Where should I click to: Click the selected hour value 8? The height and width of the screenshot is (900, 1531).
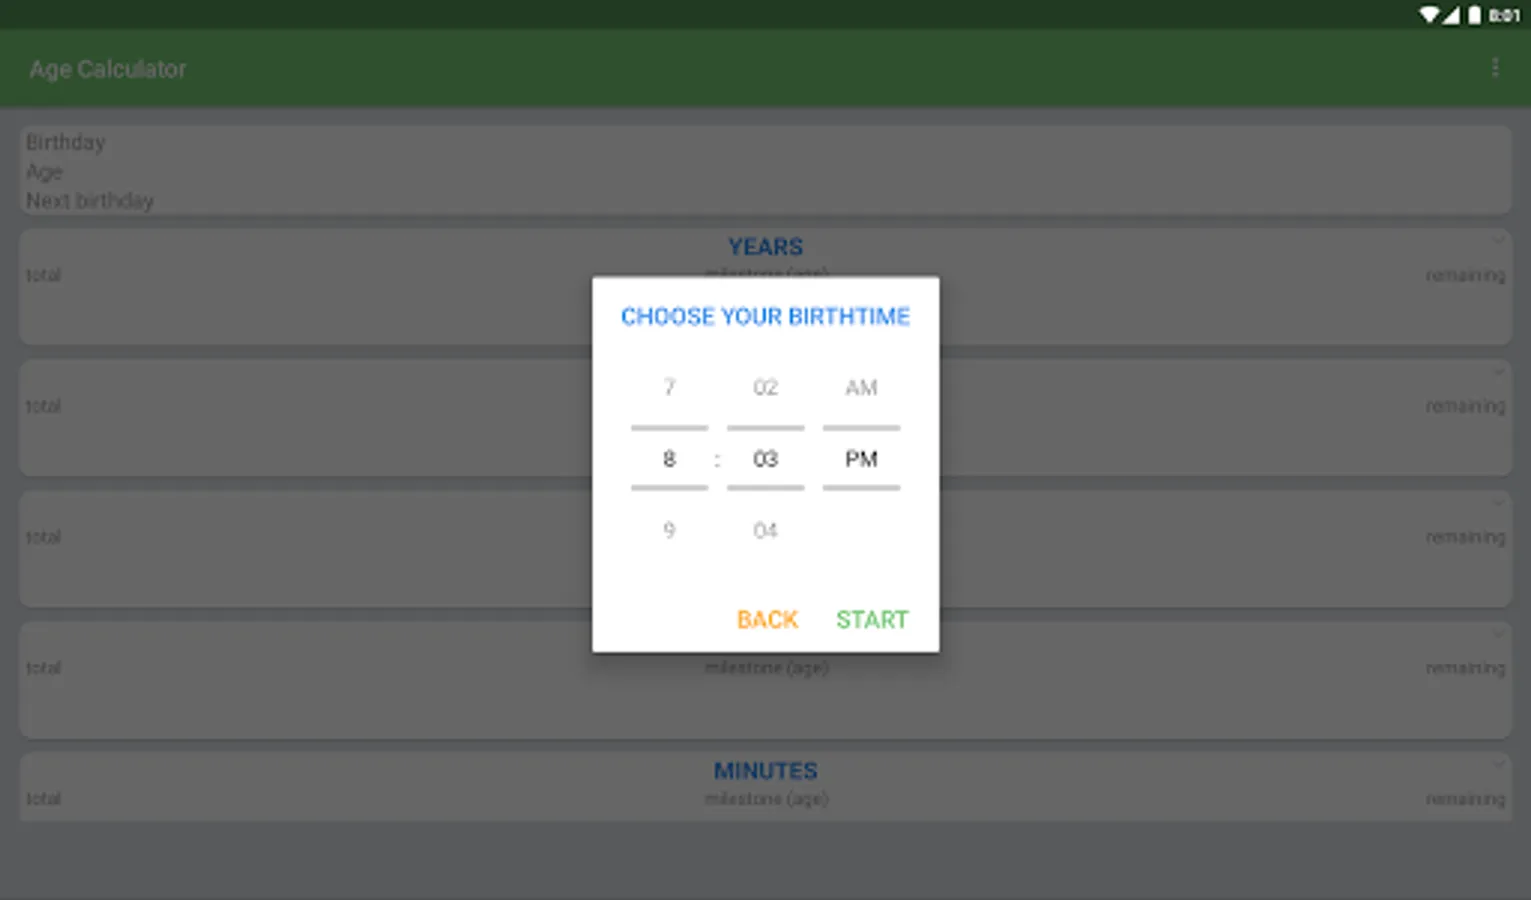669,459
